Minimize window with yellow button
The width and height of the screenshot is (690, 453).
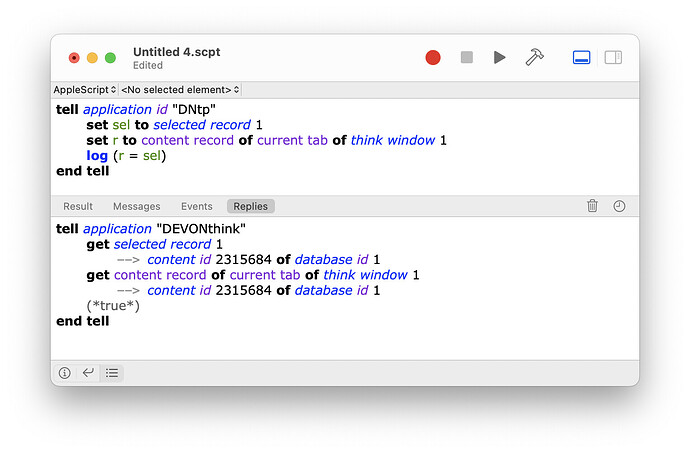click(92, 58)
